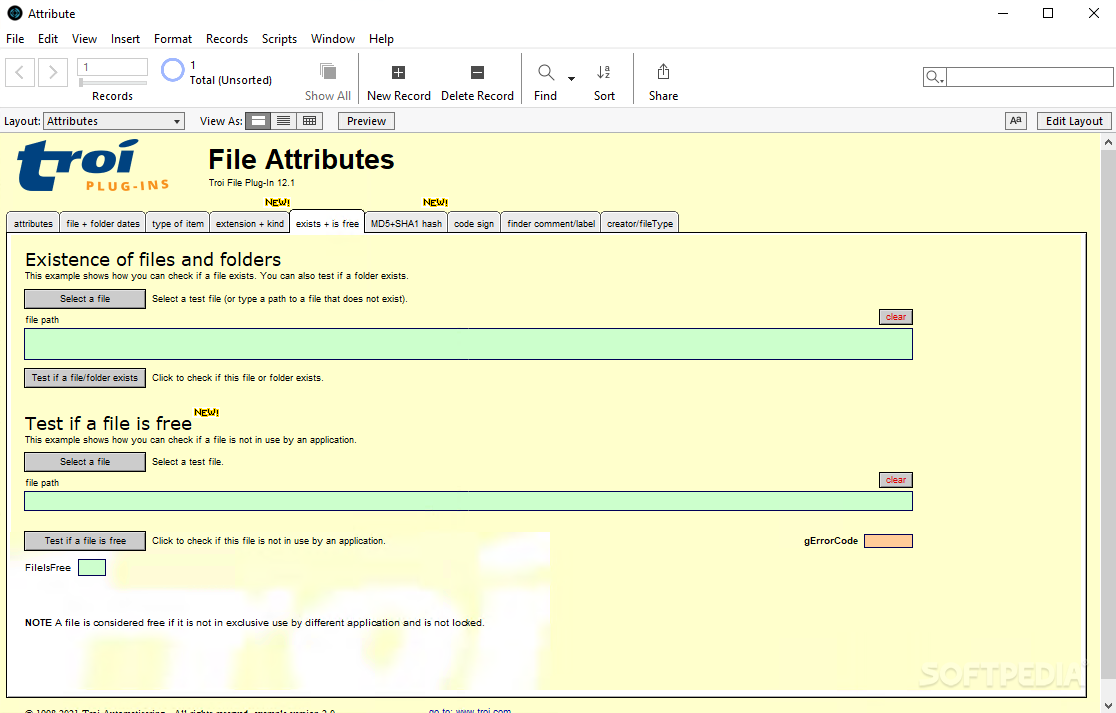The height and width of the screenshot is (713, 1116).
Task: Click Select a file under file is free
Action: tap(85, 462)
